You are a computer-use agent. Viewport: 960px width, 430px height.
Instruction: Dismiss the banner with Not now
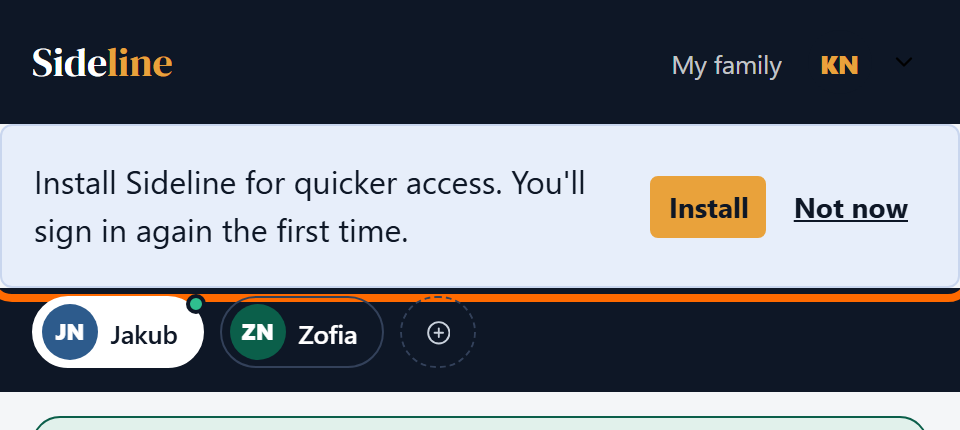[x=851, y=208]
